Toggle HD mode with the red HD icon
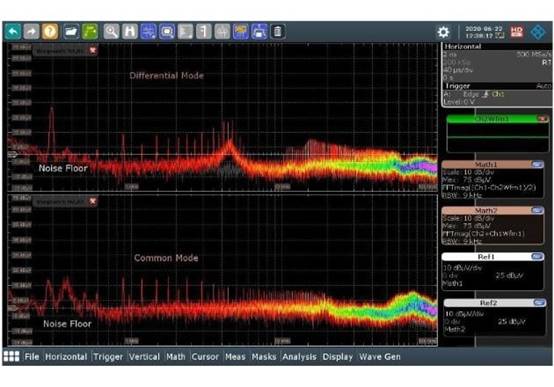This screenshot has width=554, height=387. pyautogui.click(x=517, y=32)
